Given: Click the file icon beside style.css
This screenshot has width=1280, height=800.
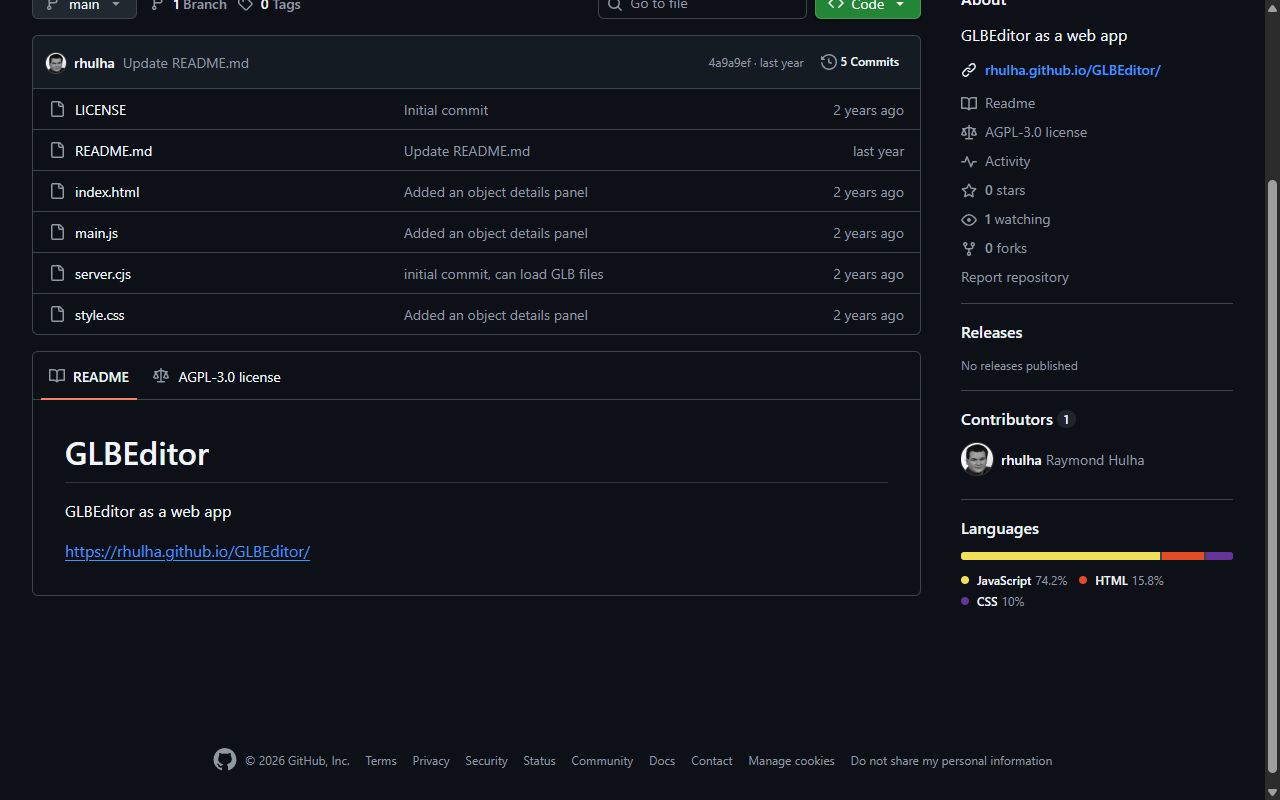Looking at the screenshot, I should point(56,315).
